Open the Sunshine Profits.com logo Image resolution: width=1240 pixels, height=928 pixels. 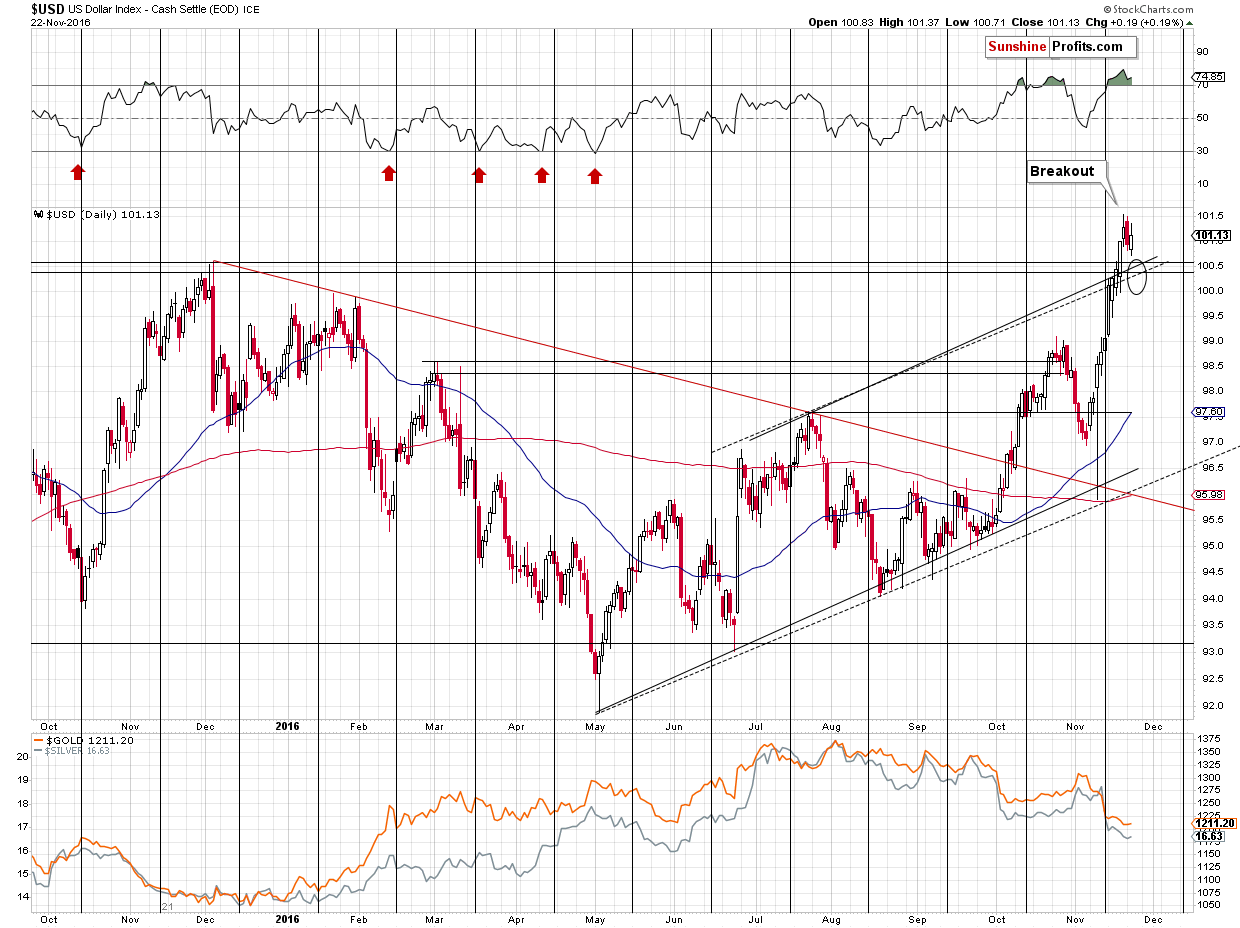1061,47
